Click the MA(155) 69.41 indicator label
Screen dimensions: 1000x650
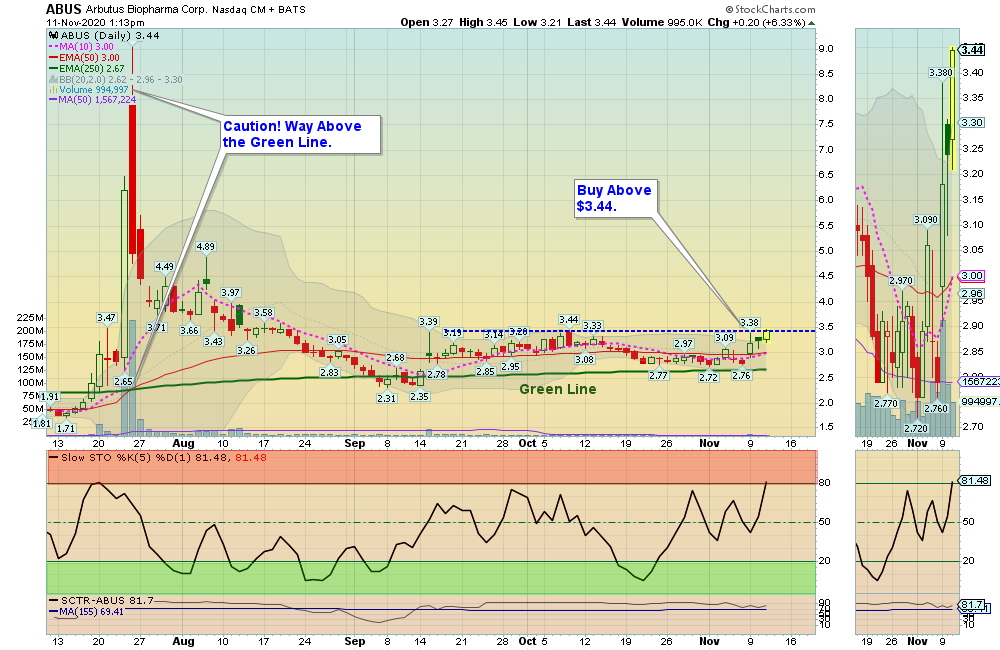click(x=87, y=612)
